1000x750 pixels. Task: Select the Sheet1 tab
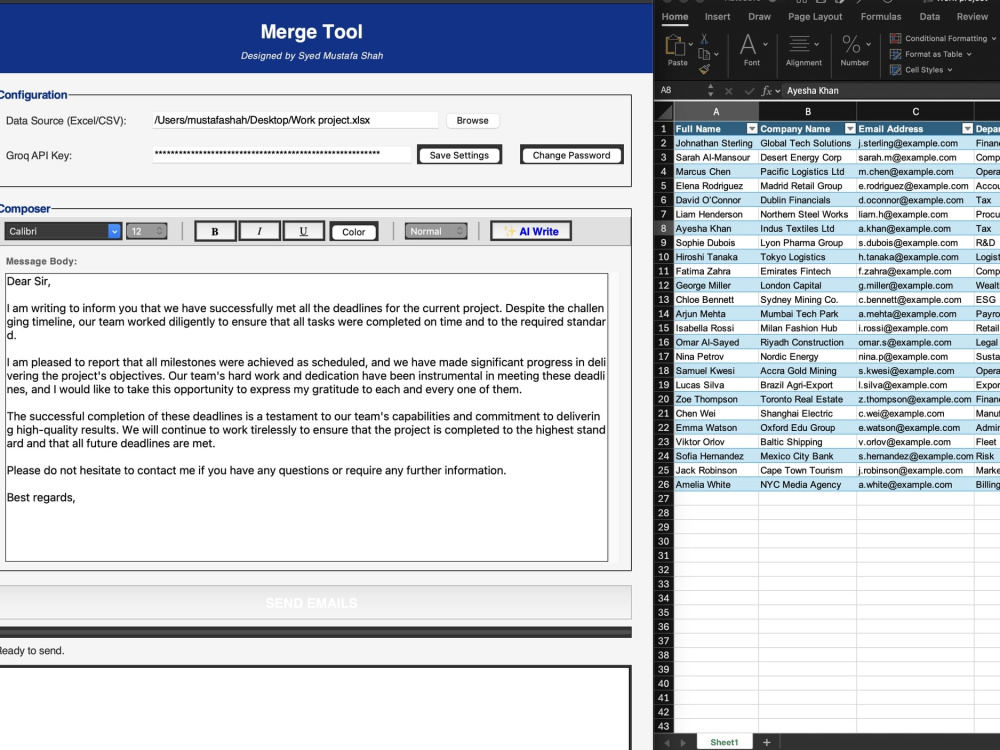[724, 742]
